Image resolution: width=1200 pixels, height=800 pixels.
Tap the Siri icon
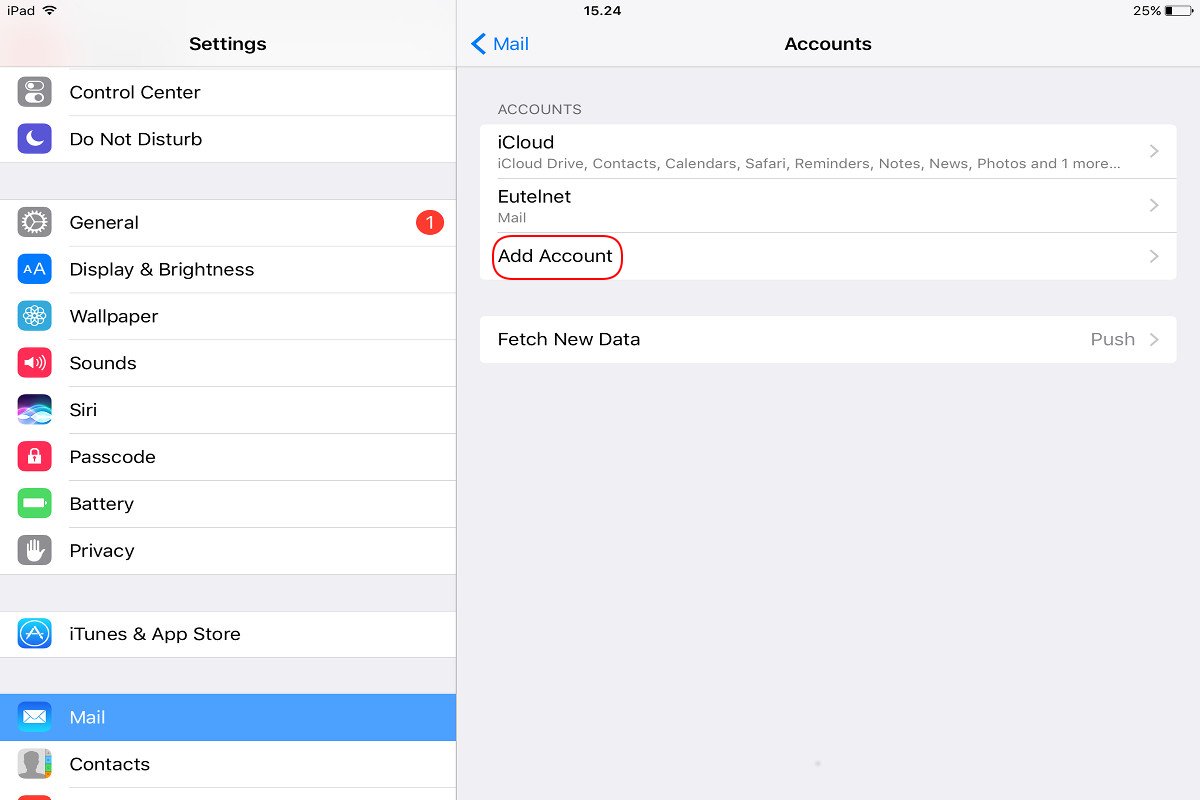pyautogui.click(x=35, y=410)
